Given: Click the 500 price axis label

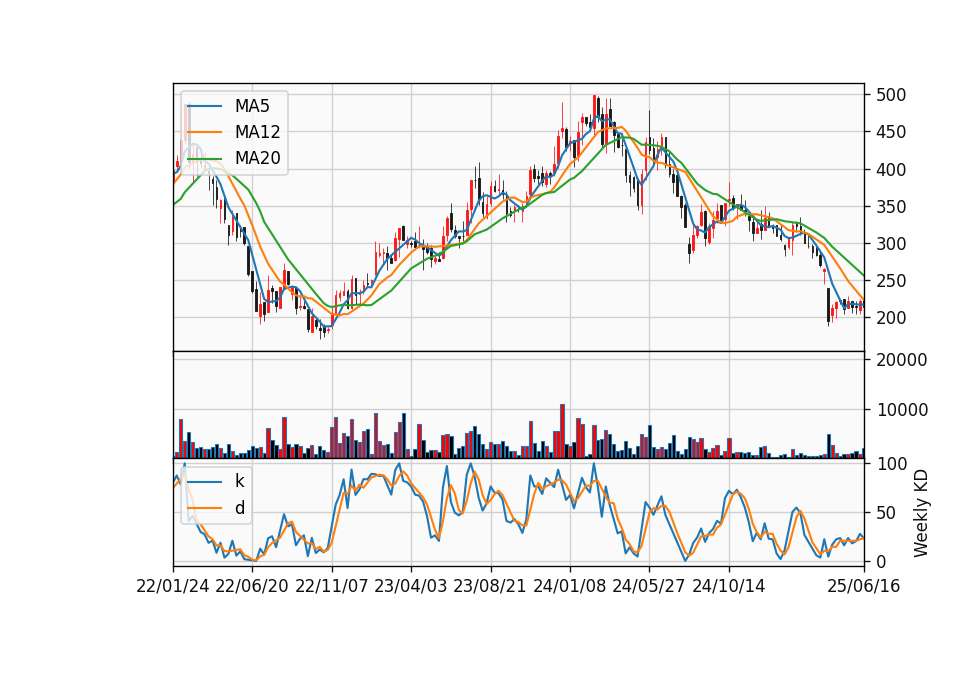Looking at the screenshot, I should [x=891, y=95].
